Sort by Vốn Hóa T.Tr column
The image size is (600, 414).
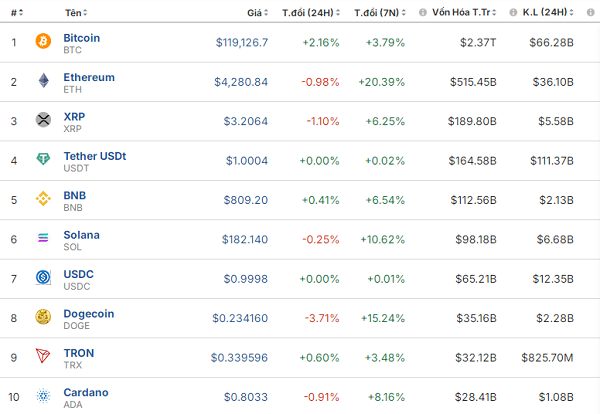[464, 13]
